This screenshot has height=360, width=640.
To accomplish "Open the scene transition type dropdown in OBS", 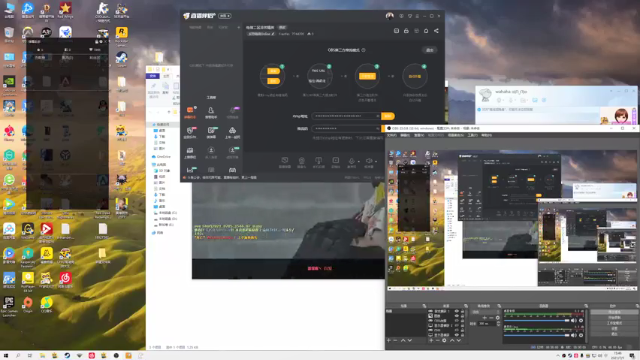I will (486, 312).
